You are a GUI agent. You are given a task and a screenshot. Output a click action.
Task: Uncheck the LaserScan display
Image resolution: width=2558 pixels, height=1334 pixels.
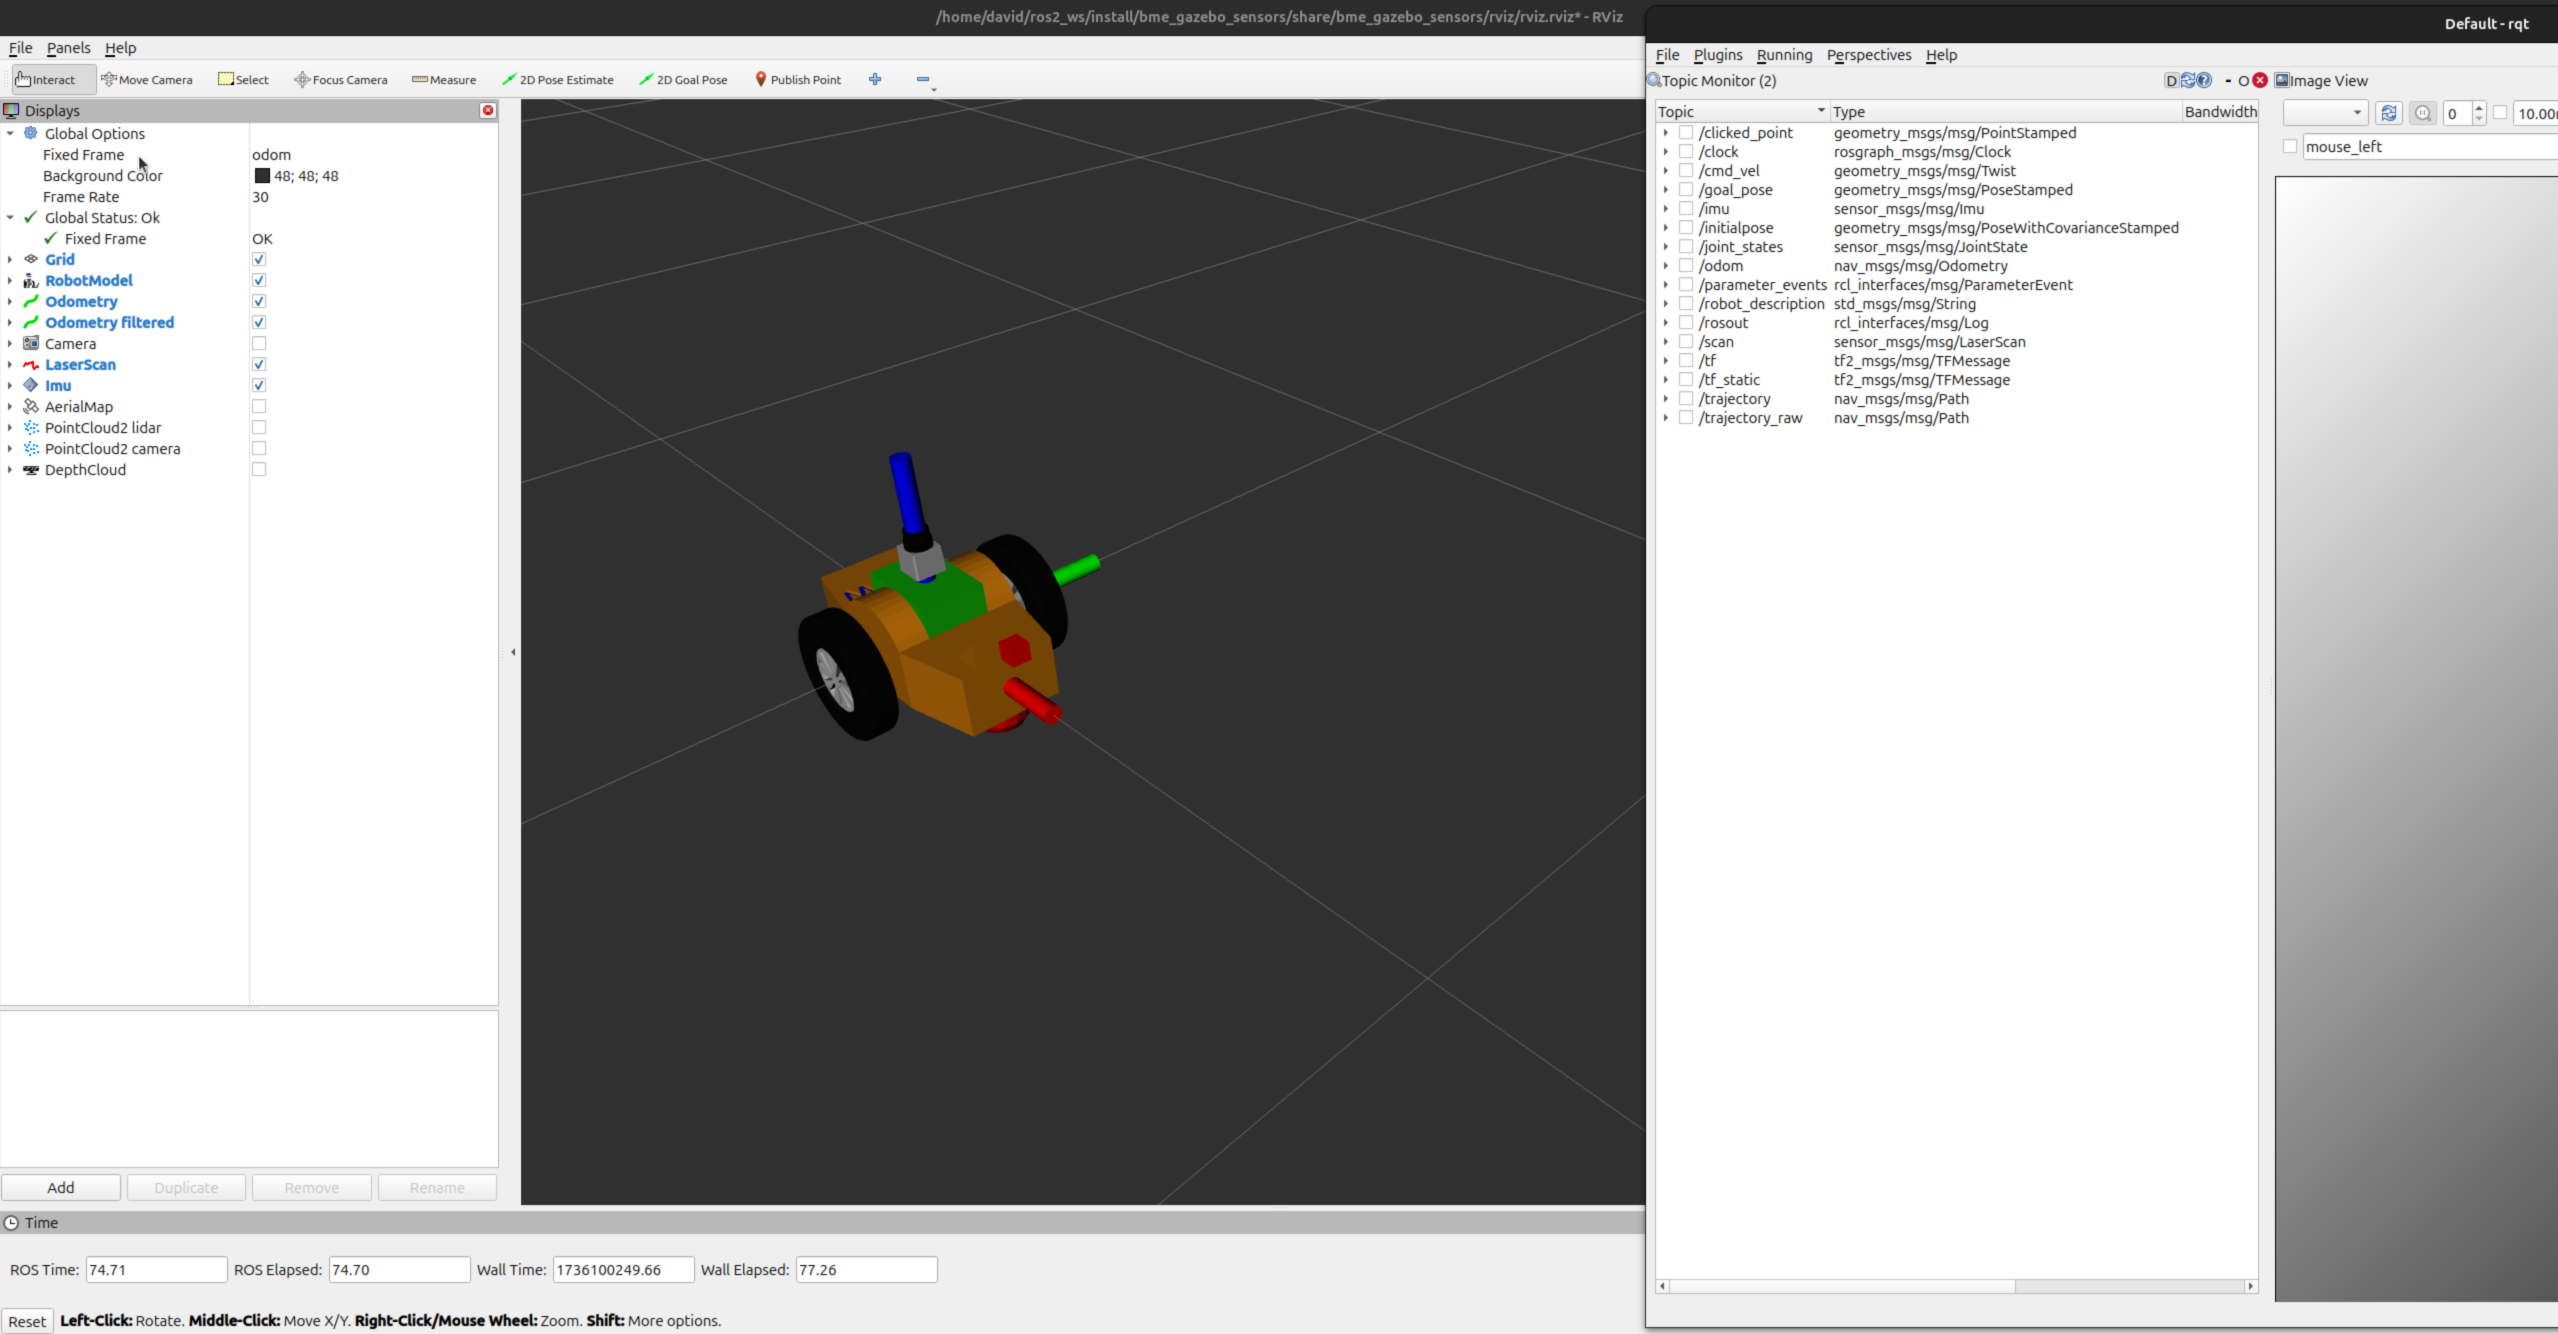[x=259, y=364]
